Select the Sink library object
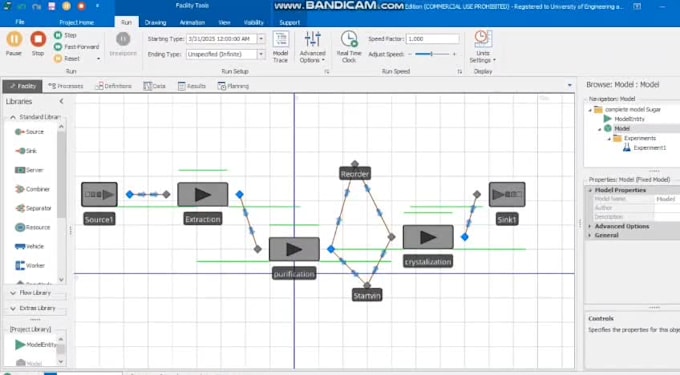680x375 pixels. click(x=26, y=151)
